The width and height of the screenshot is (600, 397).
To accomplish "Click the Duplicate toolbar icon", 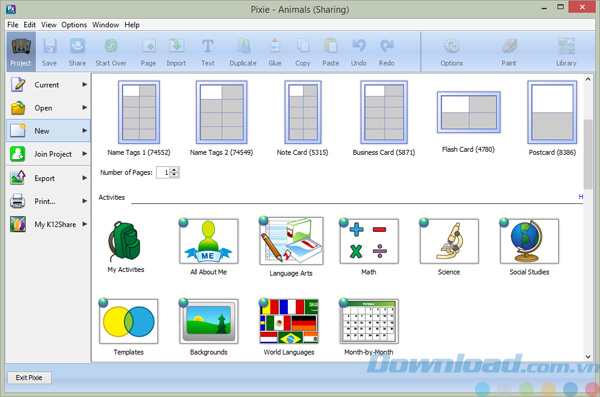I will pyautogui.click(x=243, y=52).
